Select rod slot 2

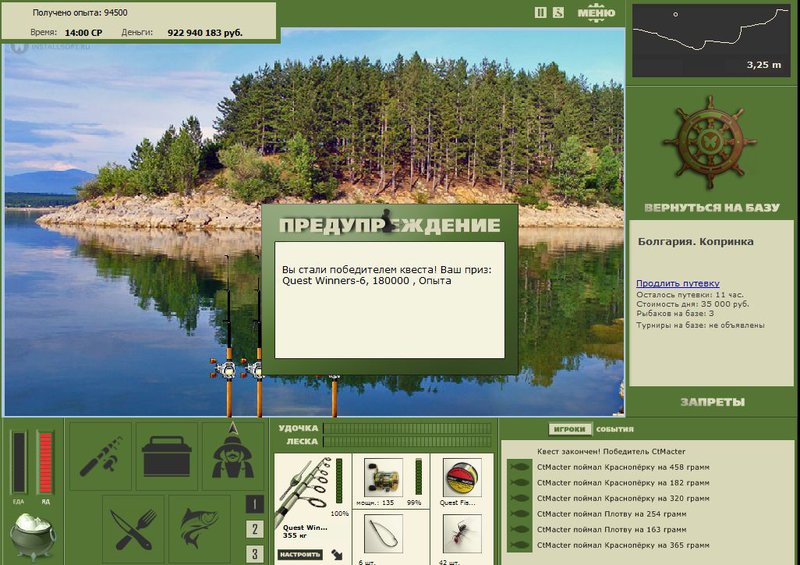click(255, 529)
